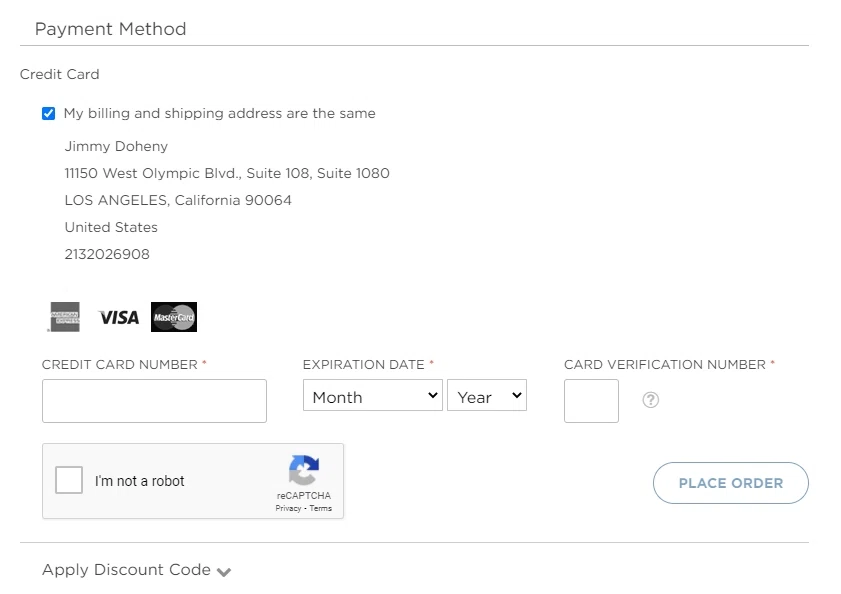Viewport: 841px width, 594px height.
Task: Open the reCAPTCHA Terms link
Action: coord(321,508)
